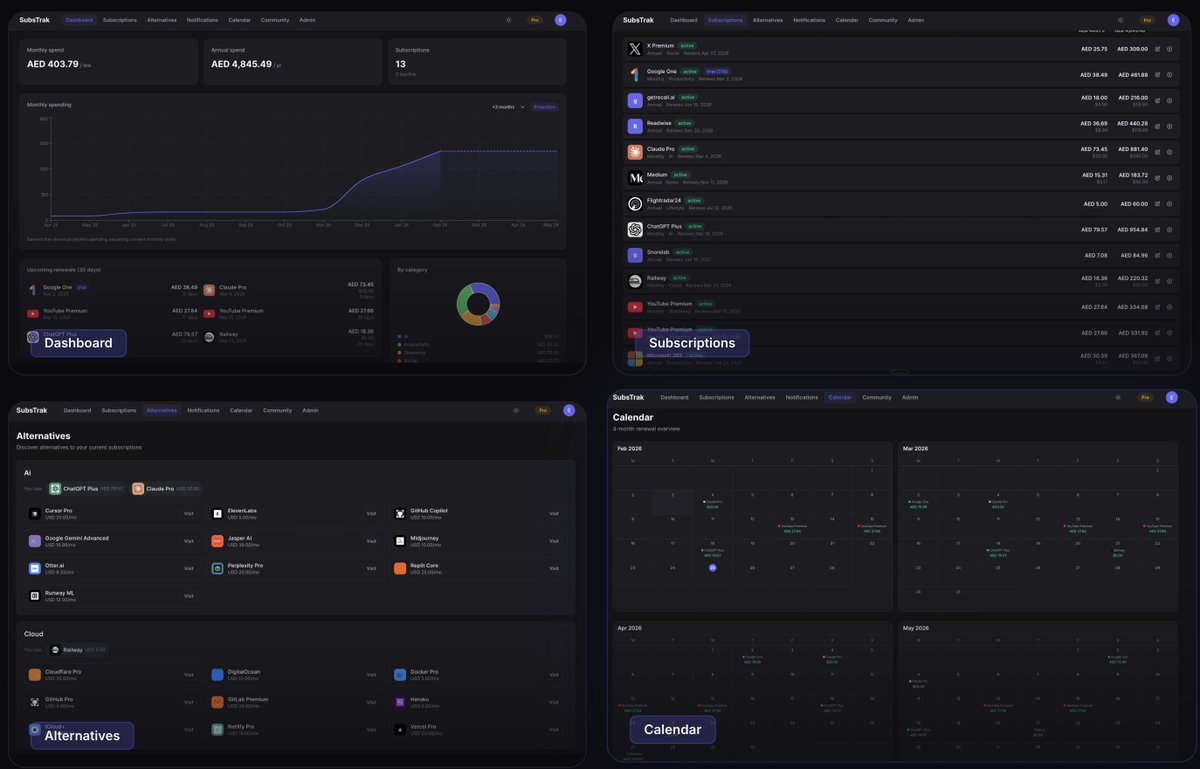Viewport: 1200px width, 769px height.
Task: Click the Mar 2026 month header in Calendar
Action: [916, 449]
